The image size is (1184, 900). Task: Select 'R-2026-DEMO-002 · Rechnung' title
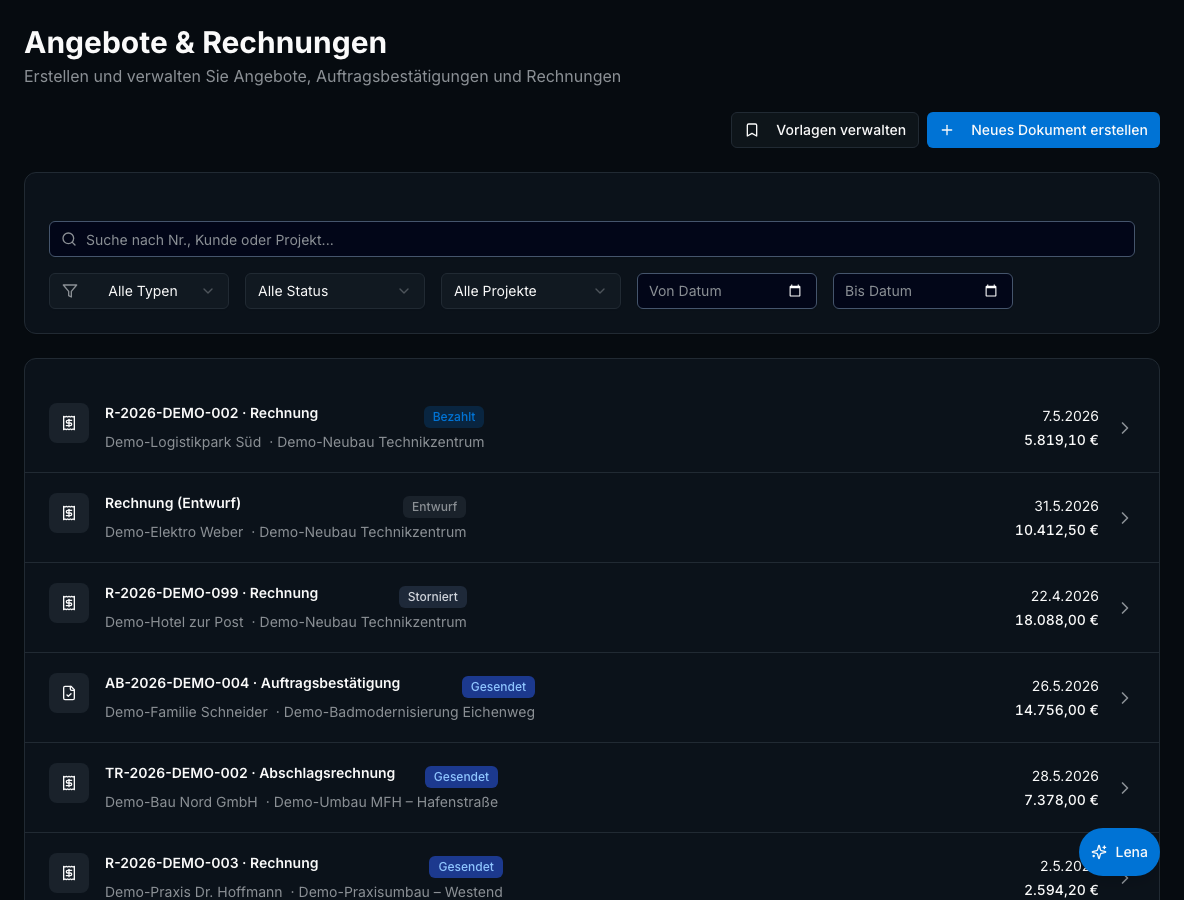pos(211,413)
